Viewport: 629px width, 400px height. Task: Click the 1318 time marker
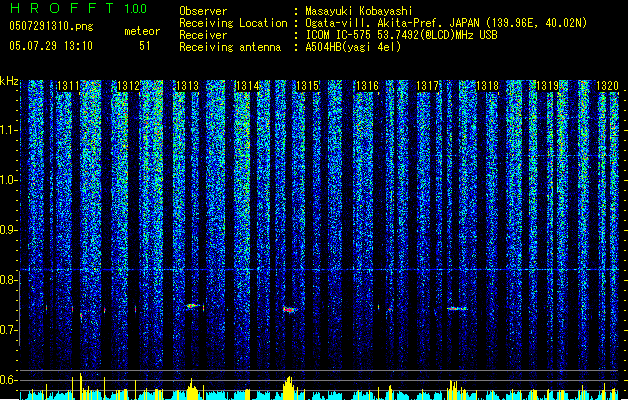(x=487, y=86)
